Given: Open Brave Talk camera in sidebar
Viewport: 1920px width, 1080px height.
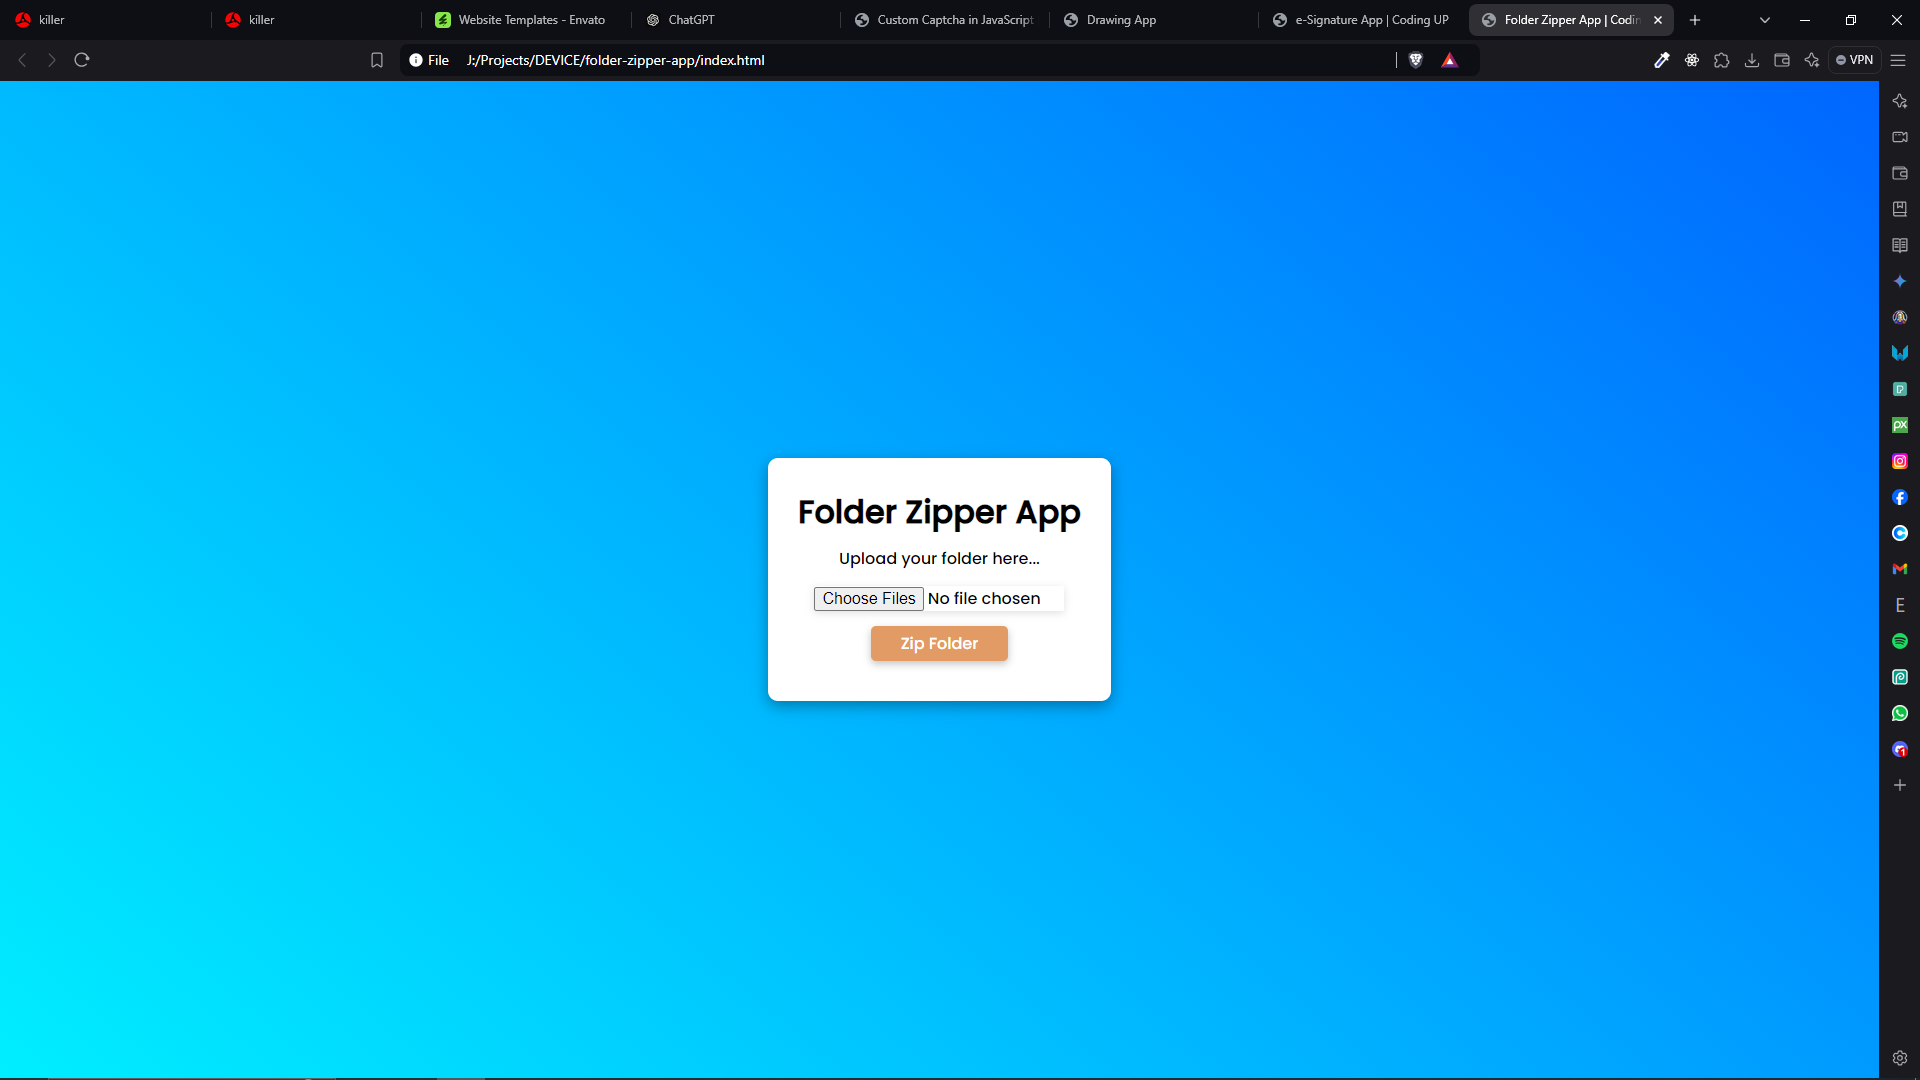Looking at the screenshot, I should coord(1900,137).
